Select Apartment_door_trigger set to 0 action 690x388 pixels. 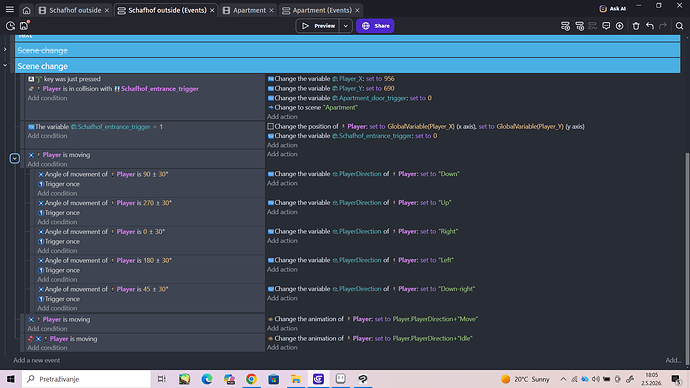click(349, 98)
